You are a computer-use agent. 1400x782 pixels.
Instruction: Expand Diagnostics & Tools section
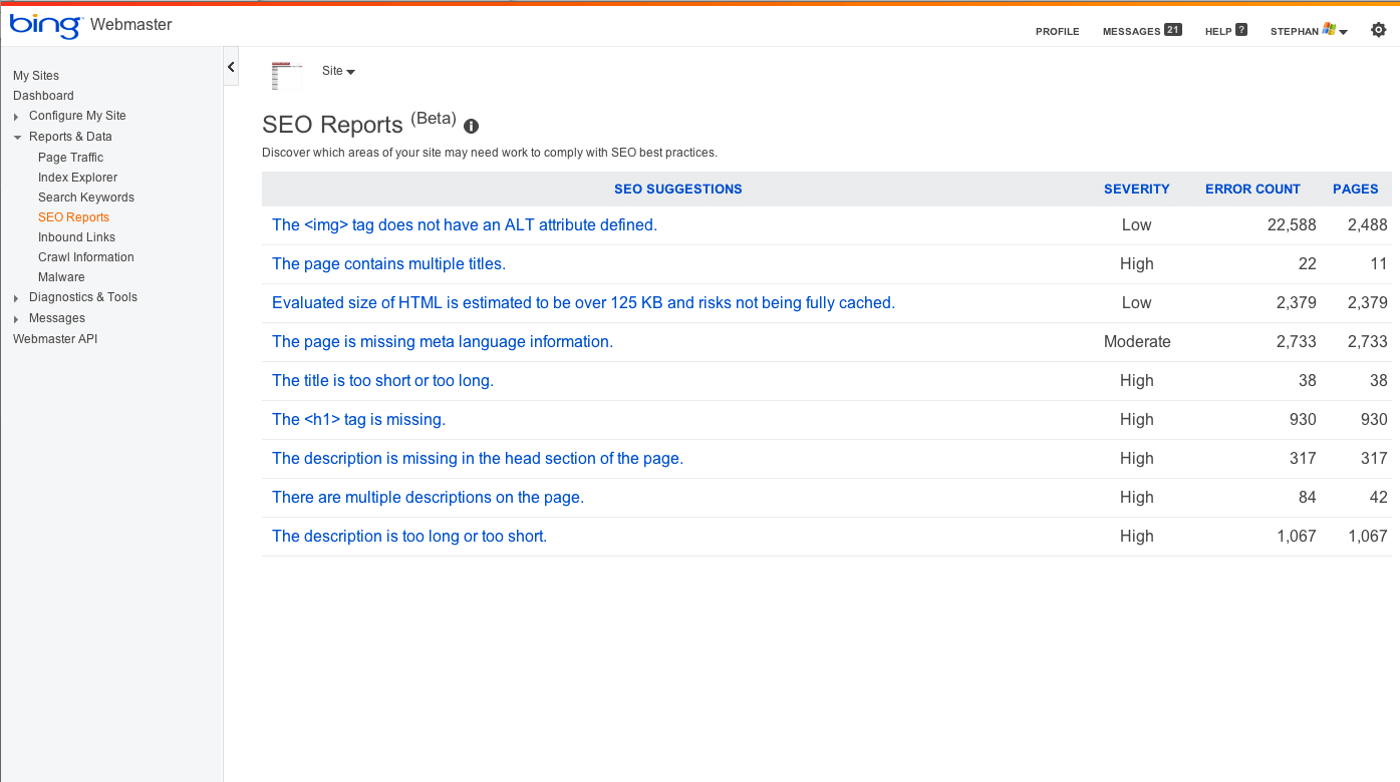click(x=17, y=298)
